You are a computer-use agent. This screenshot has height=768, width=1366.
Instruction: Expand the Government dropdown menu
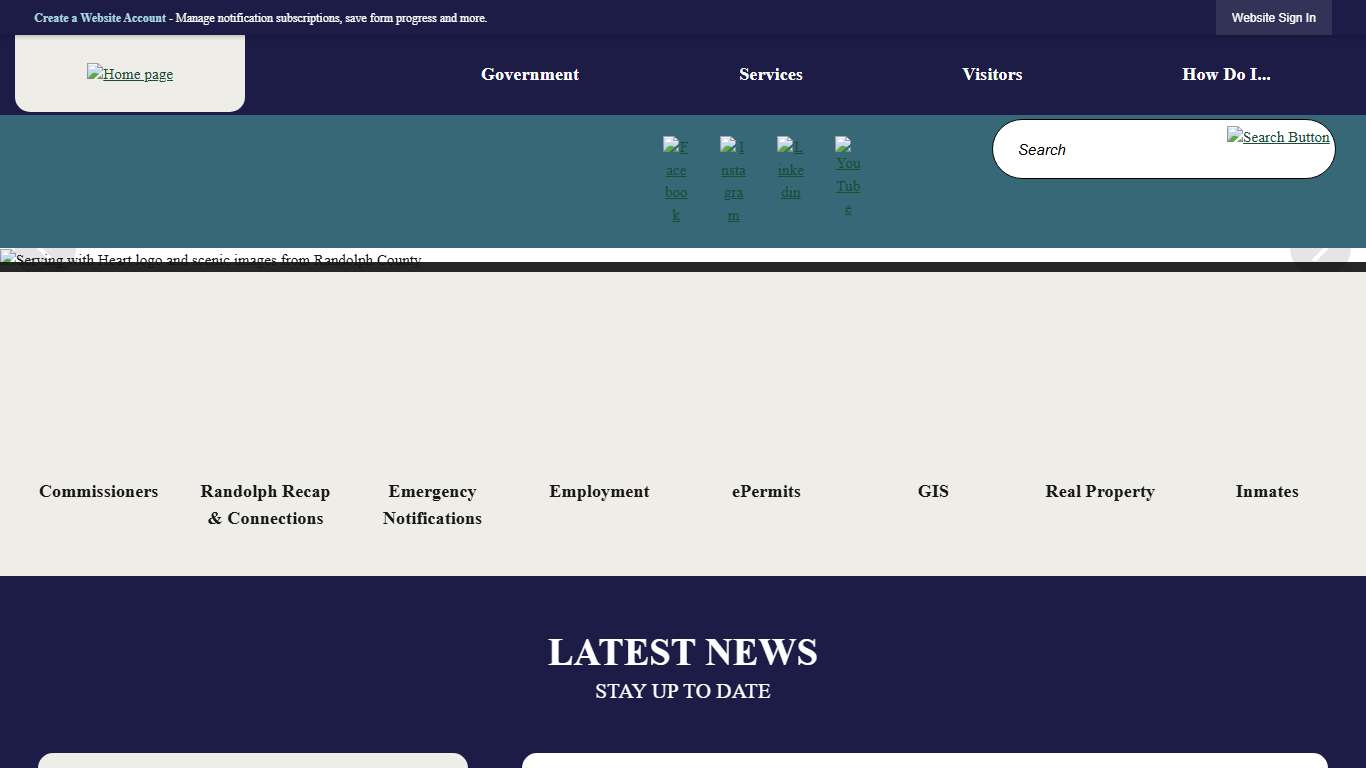(529, 74)
